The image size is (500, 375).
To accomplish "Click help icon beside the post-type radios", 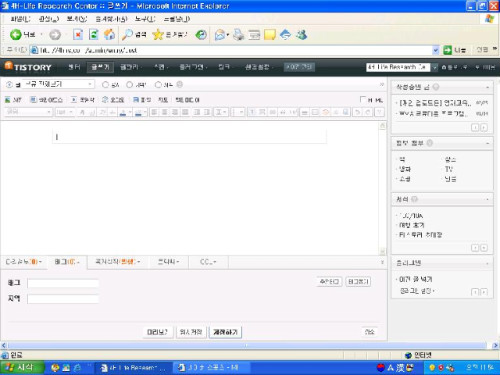I will 179,85.
